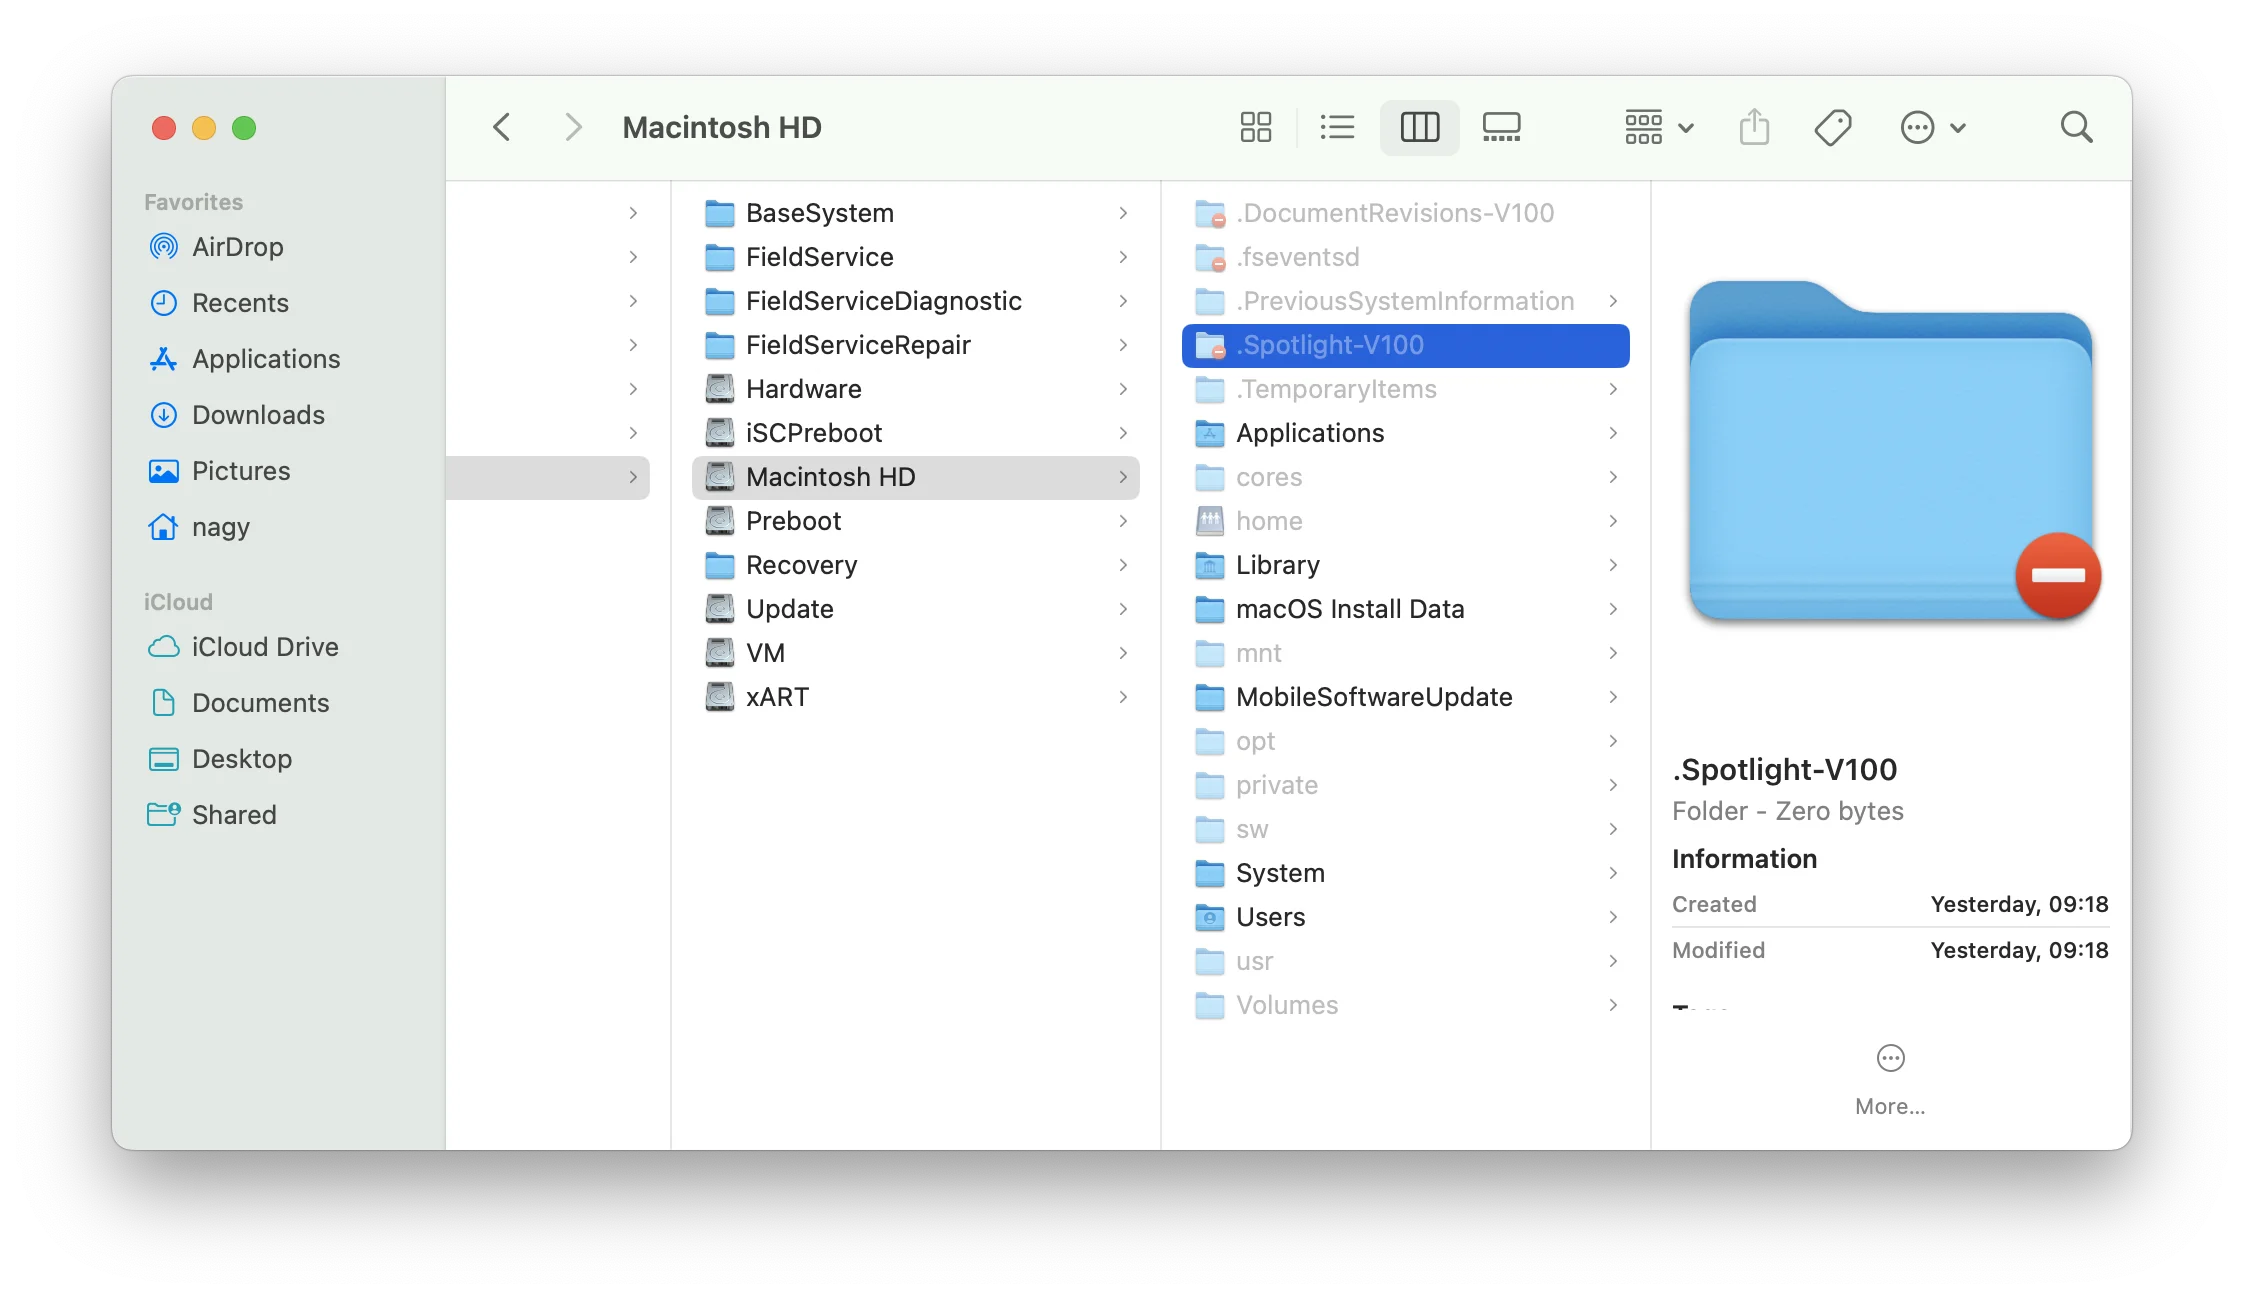Select the Library folder

[x=1277, y=564]
